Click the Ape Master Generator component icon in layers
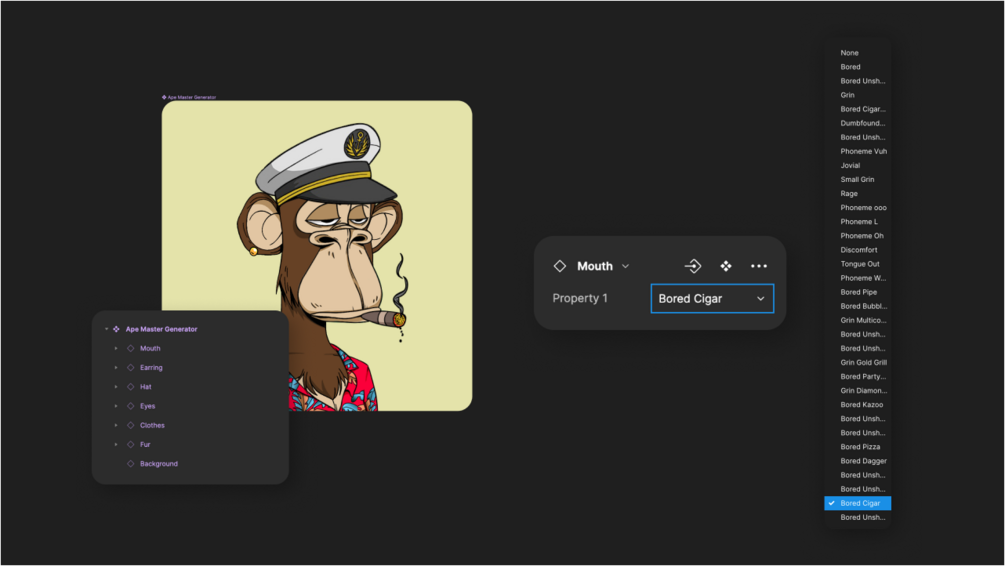This screenshot has width=1005, height=566. pos(116,329)
